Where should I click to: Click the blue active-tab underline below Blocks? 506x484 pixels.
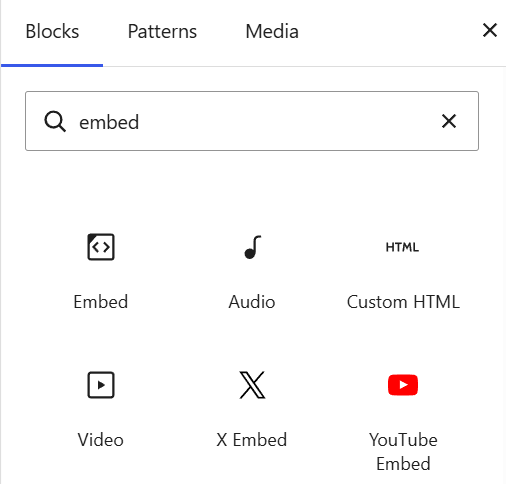[x=52, y=65]
